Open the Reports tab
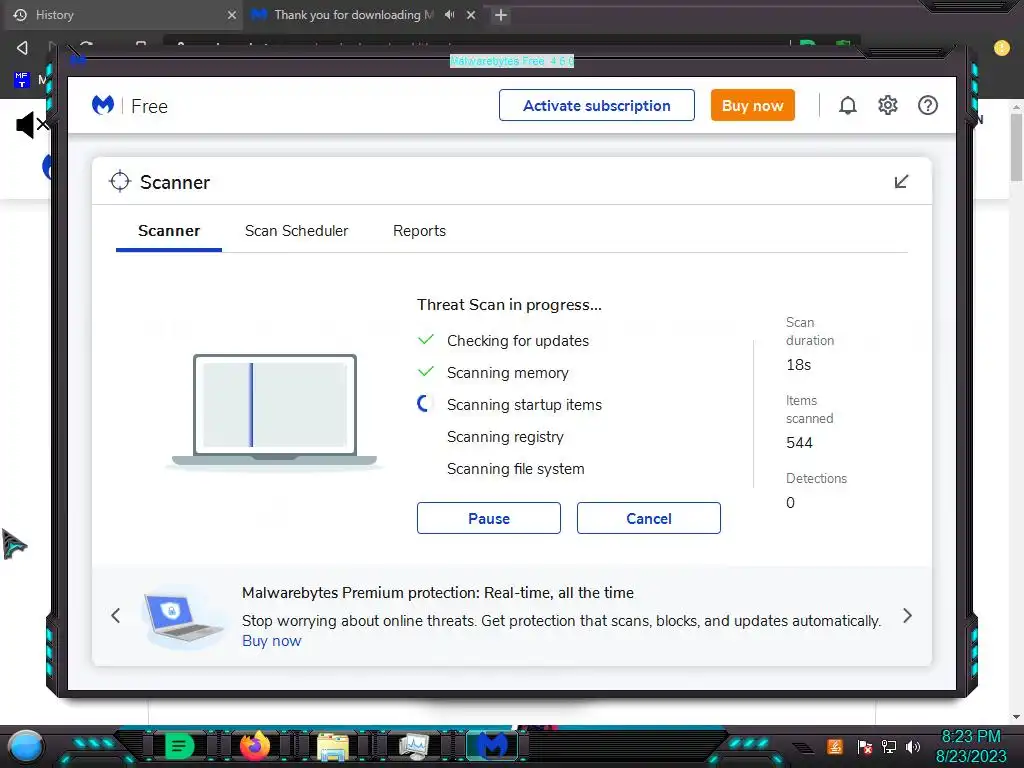This screenshot has height=768, width=1024. (x=419, y=231)
